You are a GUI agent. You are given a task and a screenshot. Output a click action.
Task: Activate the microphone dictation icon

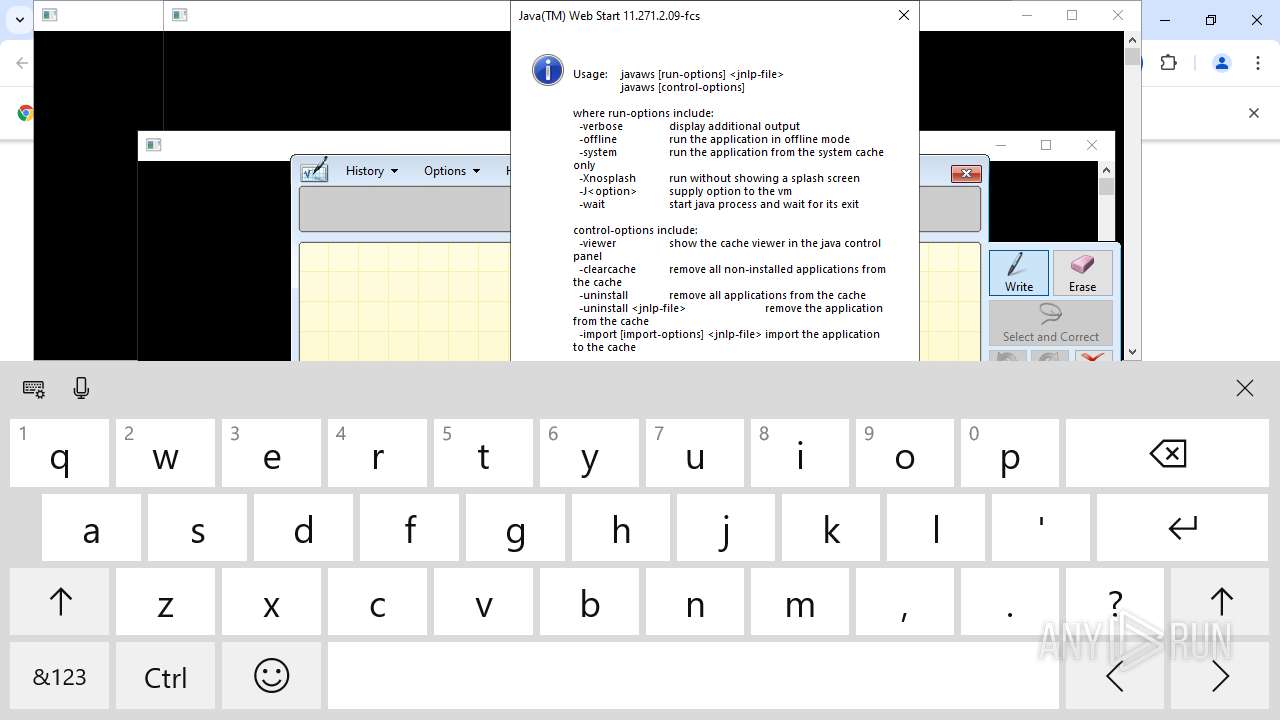pyautogui.click(x=82, y=388)
